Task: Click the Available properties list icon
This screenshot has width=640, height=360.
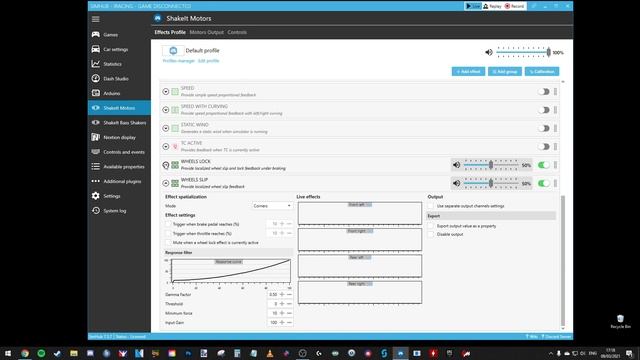Action: tap(96, 167)
